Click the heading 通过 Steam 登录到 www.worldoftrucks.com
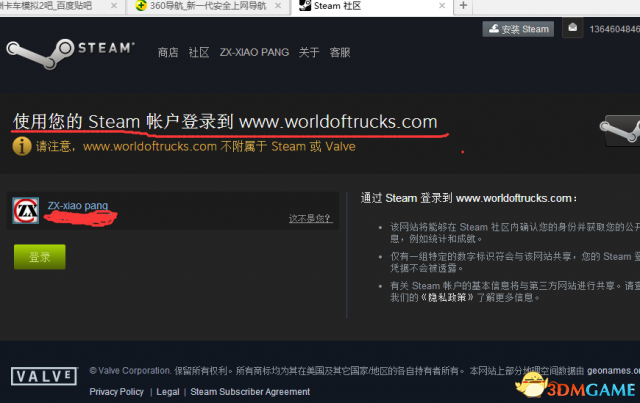The width and height of the screenshot is (640, 403). [x=469, y=198]
